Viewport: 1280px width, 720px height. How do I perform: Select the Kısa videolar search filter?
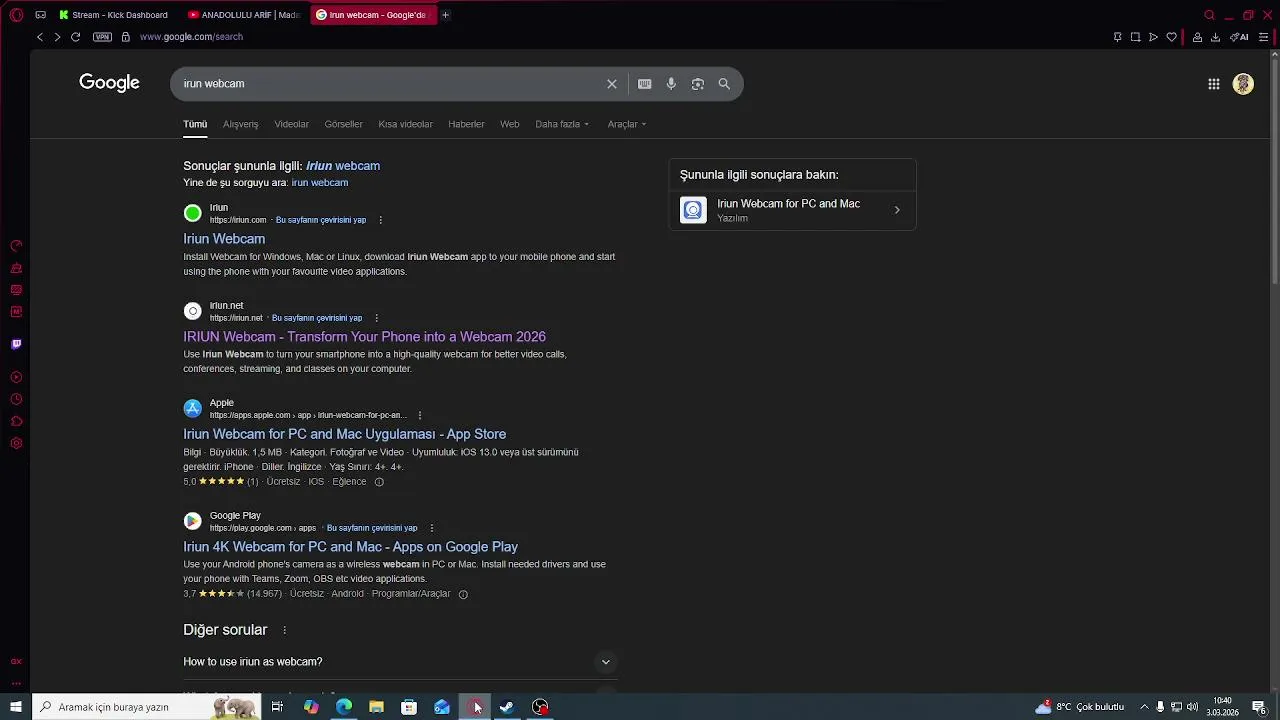tap(405, 124)
